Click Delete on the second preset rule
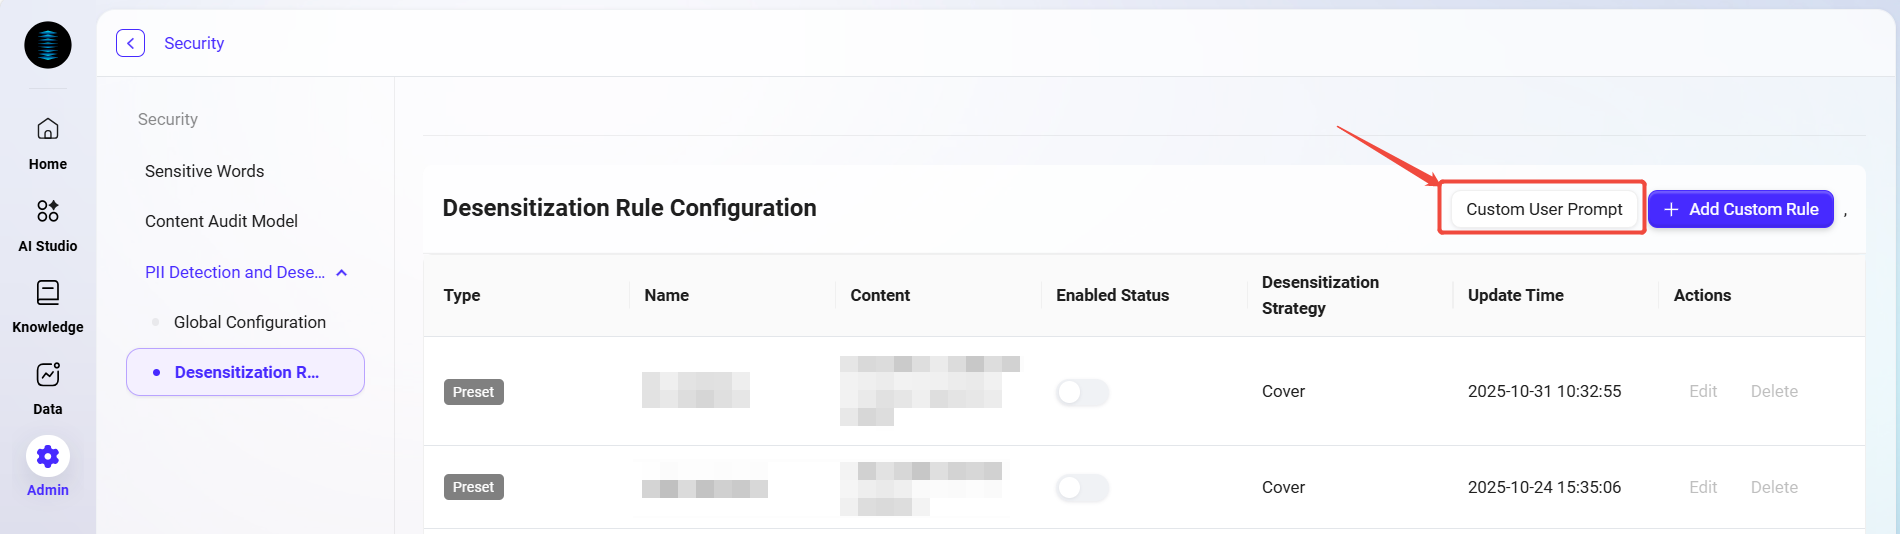The width and height of the screenshot is (1900, 534). pyautogui.click(x=1774, y=488)
